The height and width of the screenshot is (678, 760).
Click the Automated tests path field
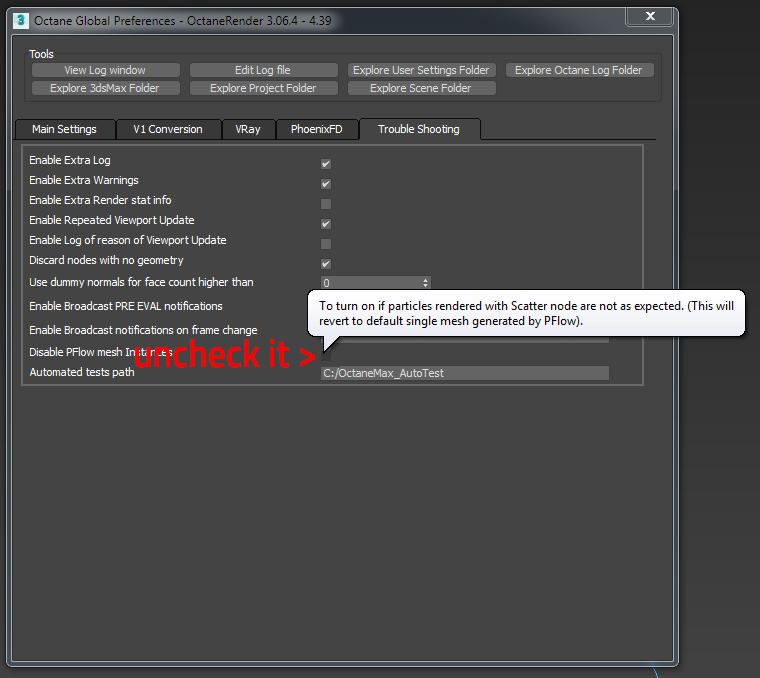(465, 373)
